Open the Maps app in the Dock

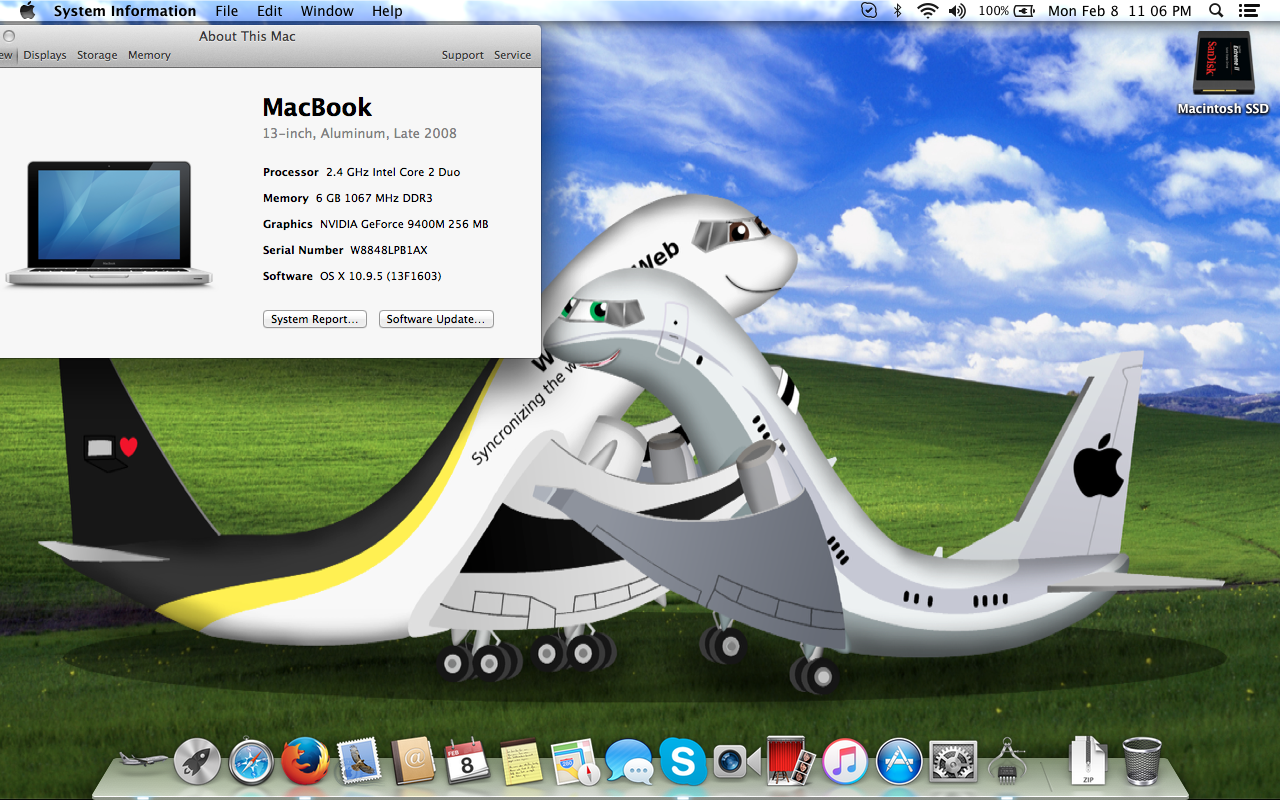click(575, 762)
